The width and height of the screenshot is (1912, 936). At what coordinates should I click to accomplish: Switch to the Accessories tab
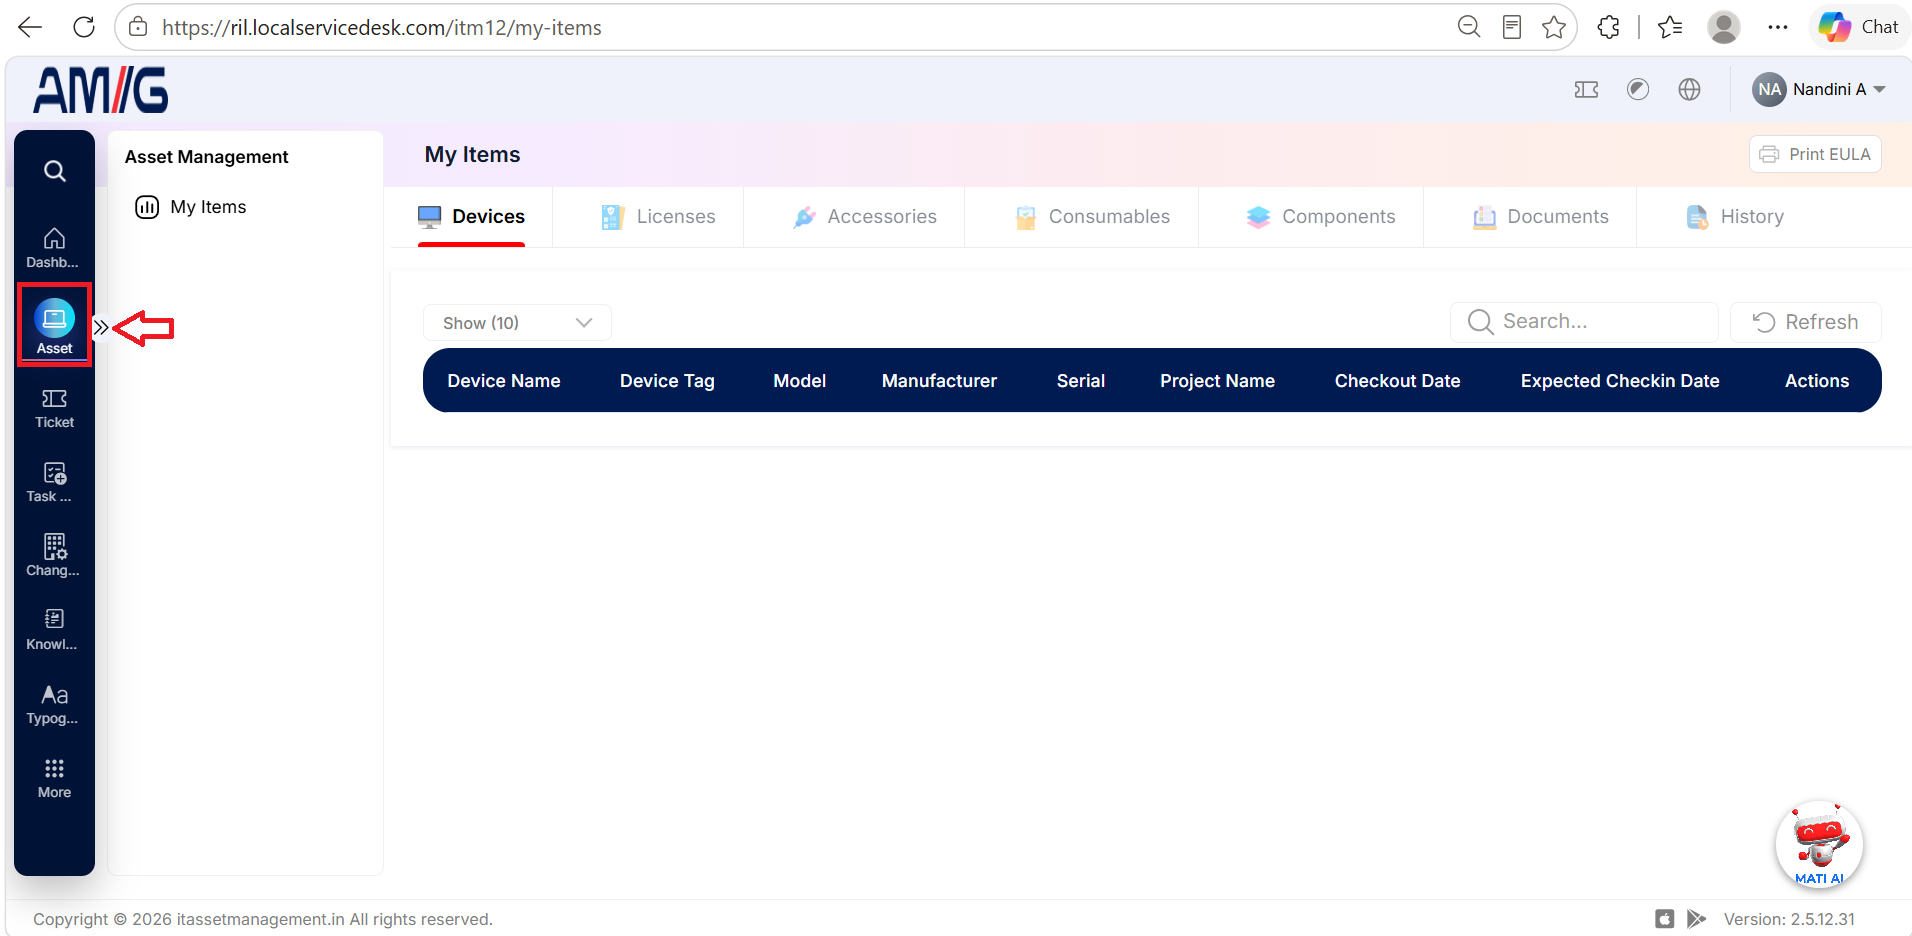coord(865,217)
